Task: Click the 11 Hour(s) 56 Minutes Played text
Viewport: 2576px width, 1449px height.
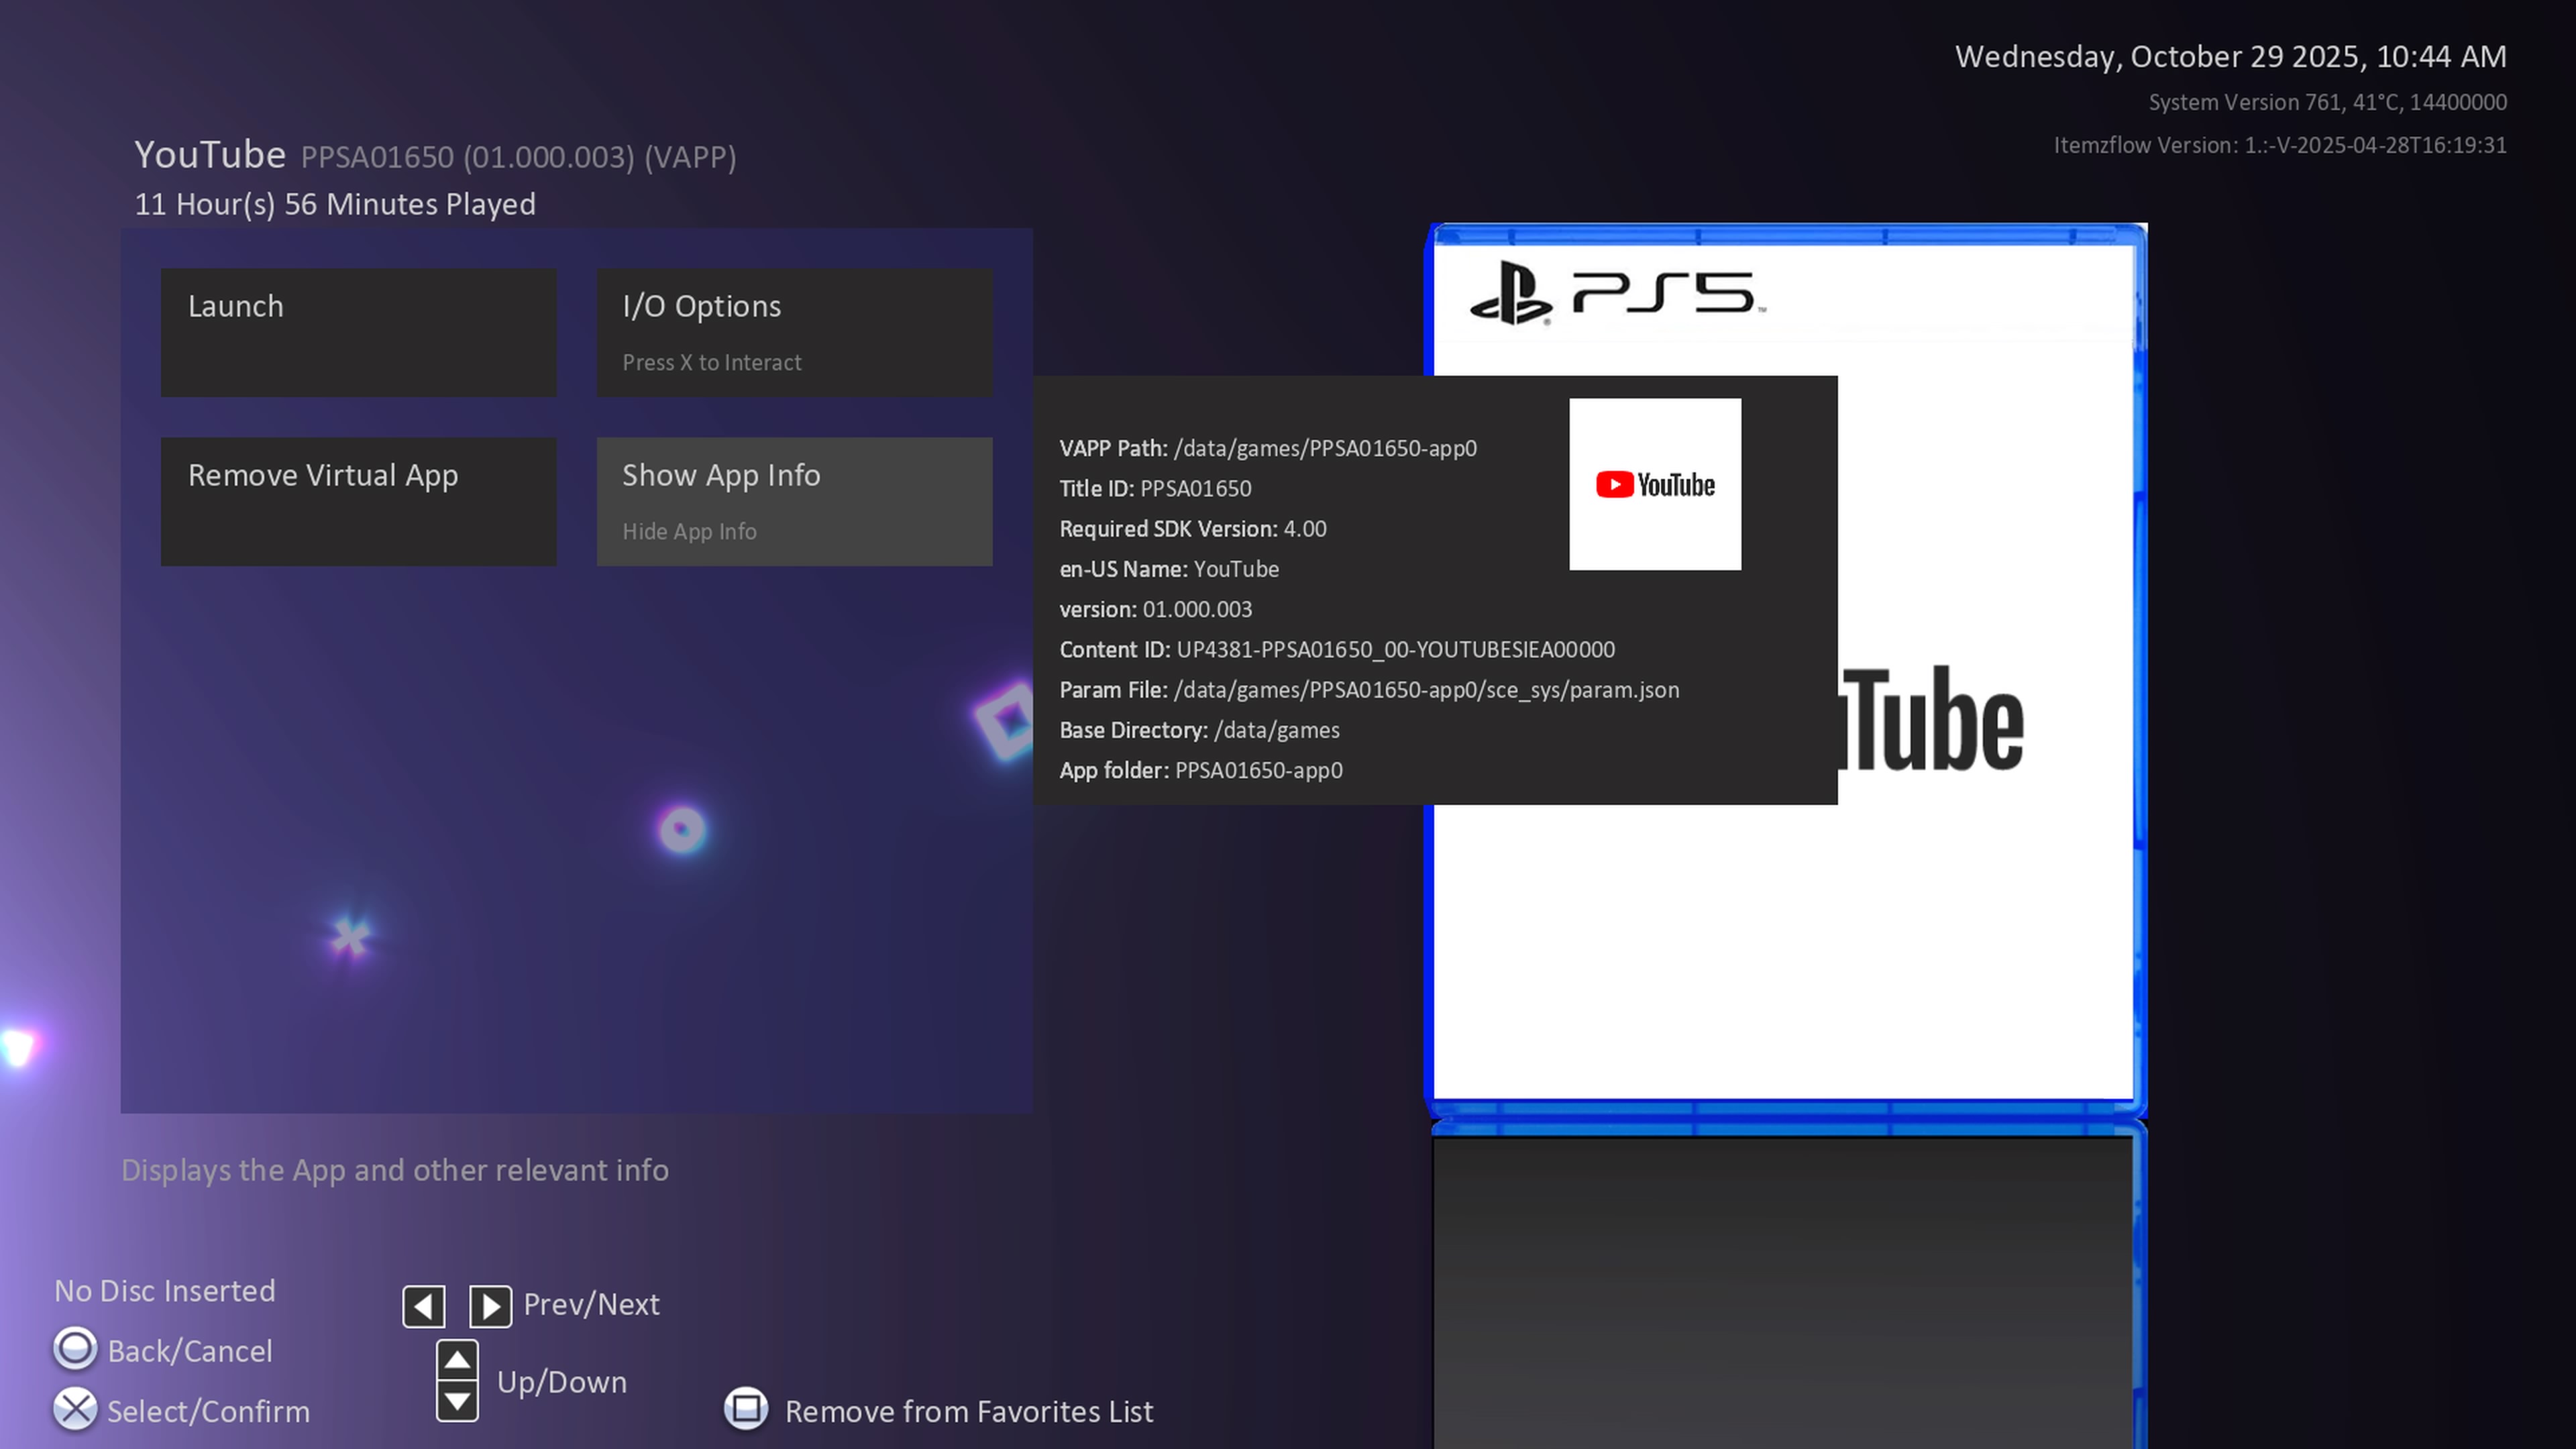Action: (335, 204)
